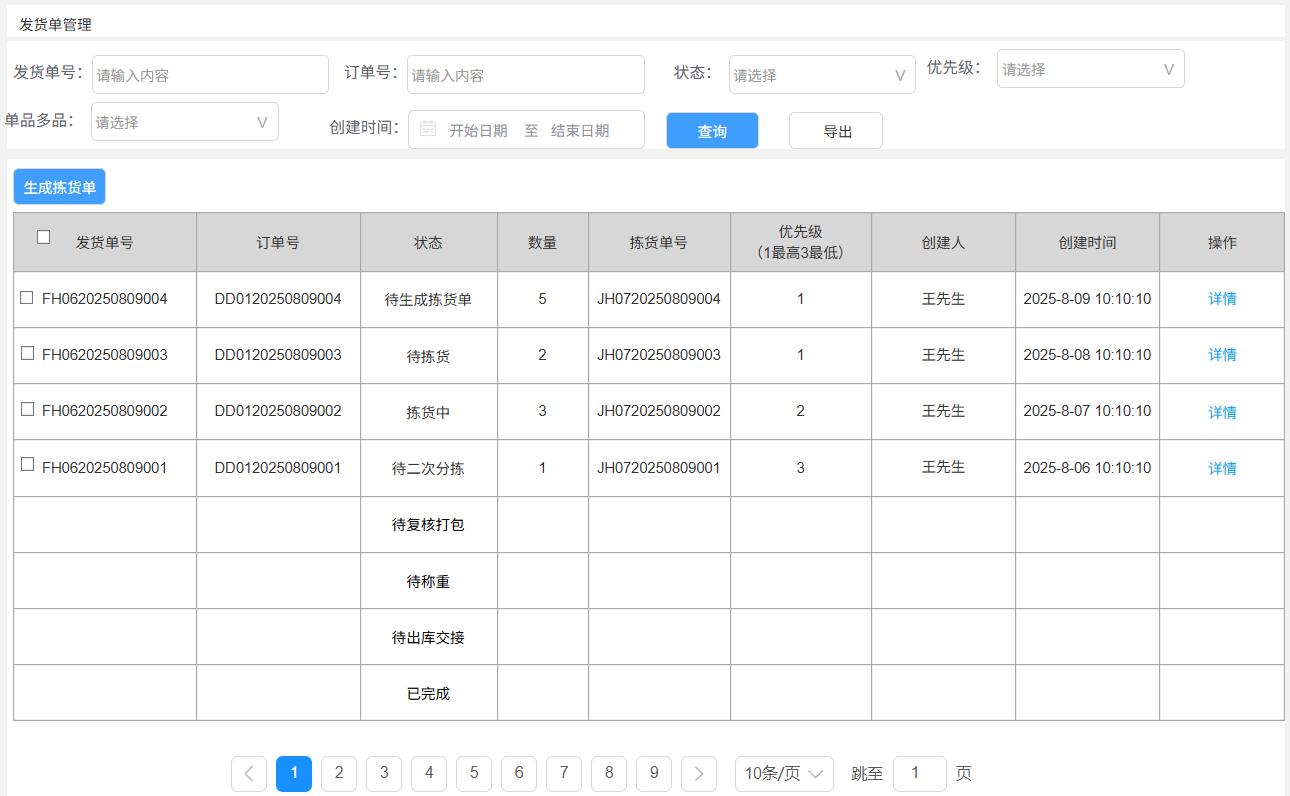Screen dimensions: 1290x796
Task: Click cell DD0120250809004
Action: pos(278,299)
